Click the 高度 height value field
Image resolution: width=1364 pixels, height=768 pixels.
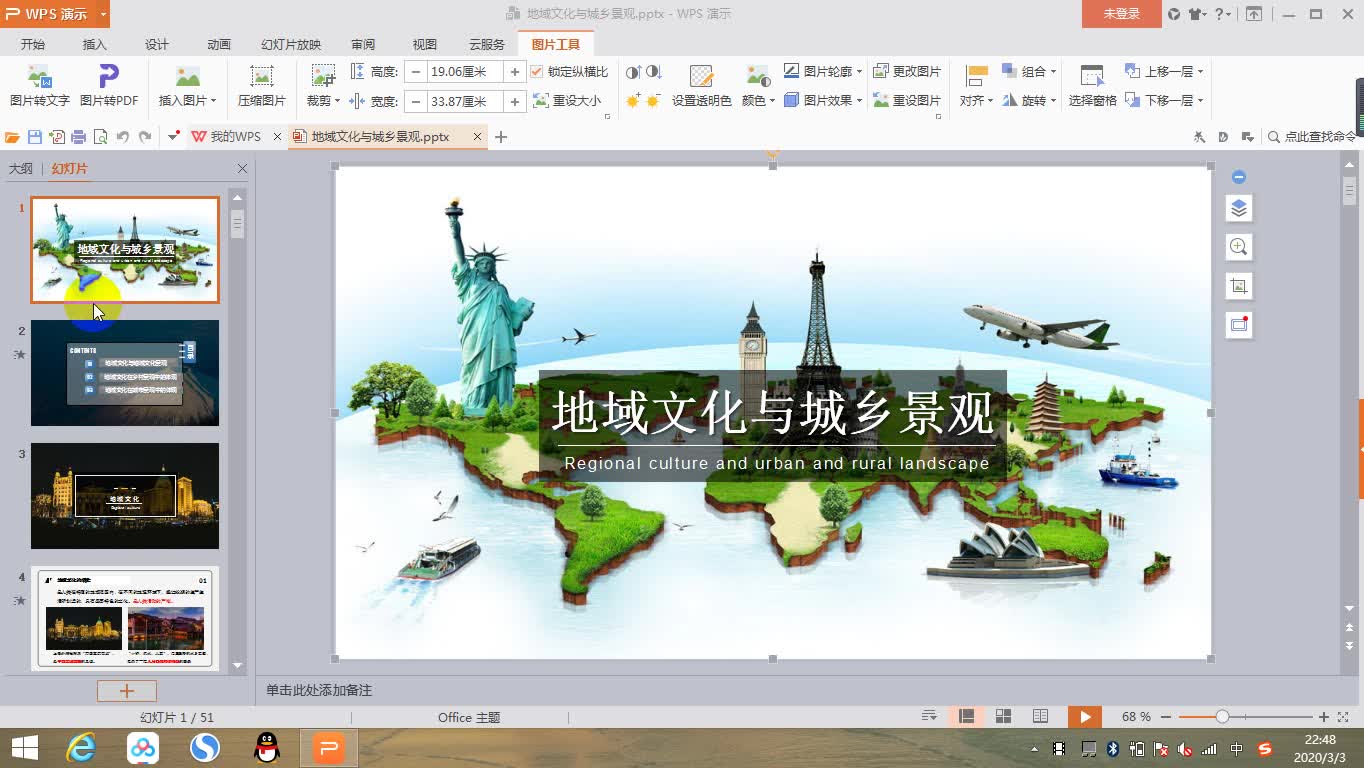[464, 72]
